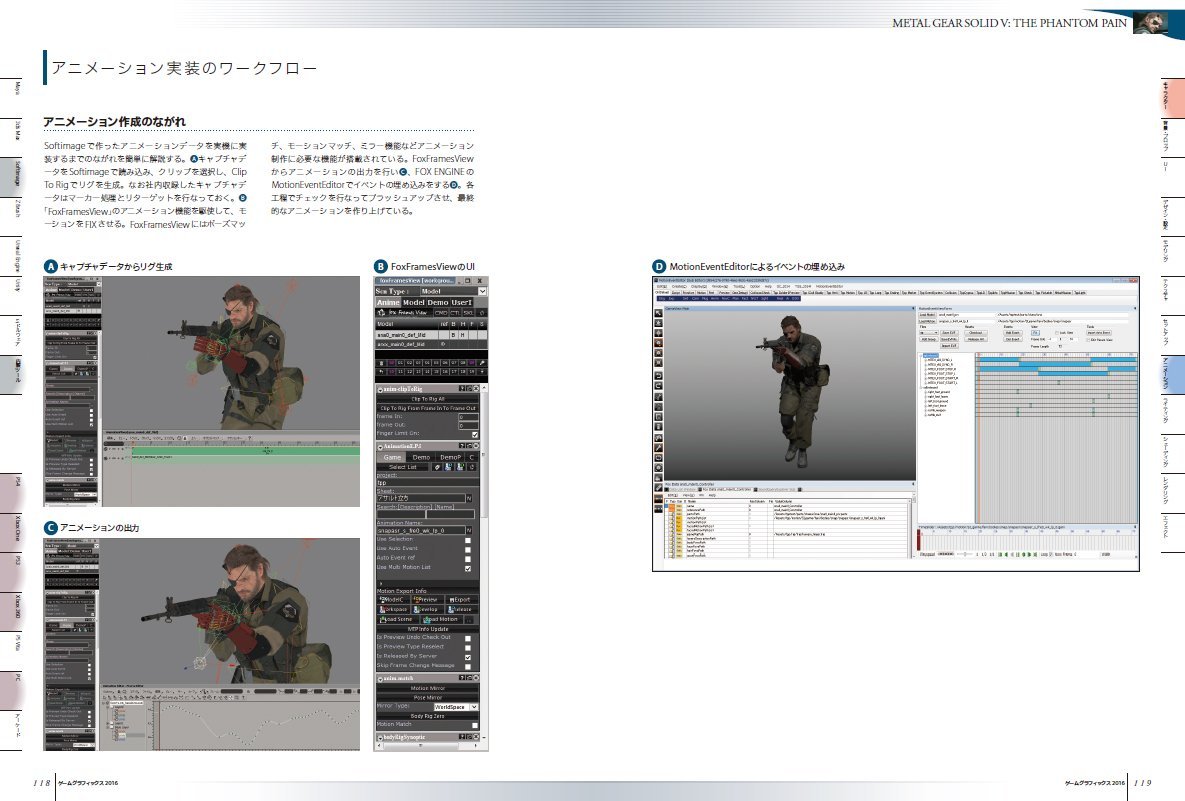Open the Mirror Type WorldSpace dropdown

pos(474,706)
